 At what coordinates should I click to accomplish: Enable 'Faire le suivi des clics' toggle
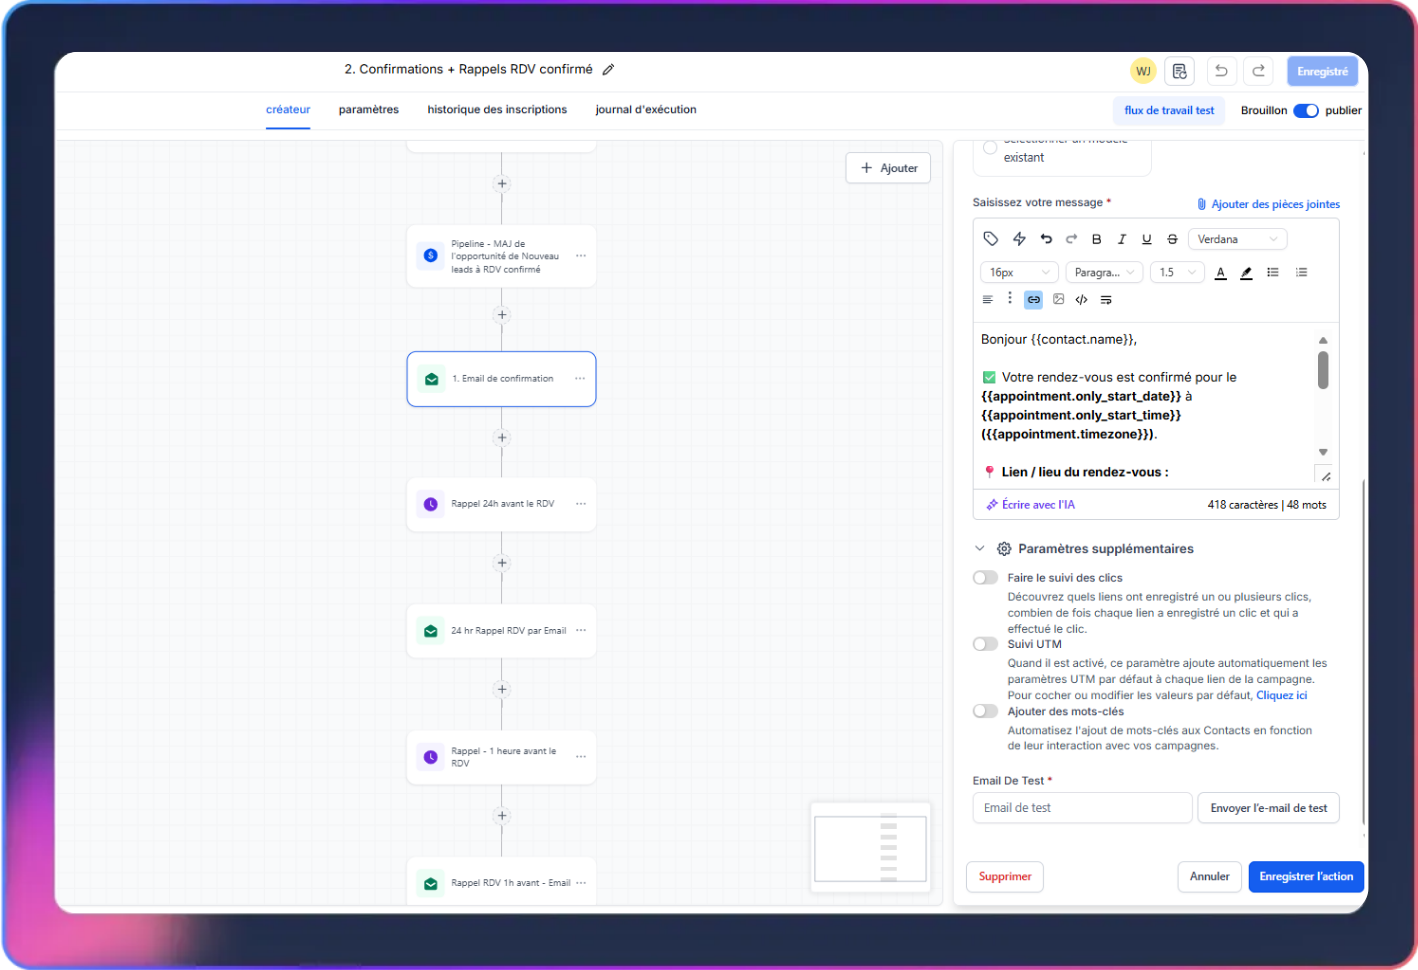point(985,578)
